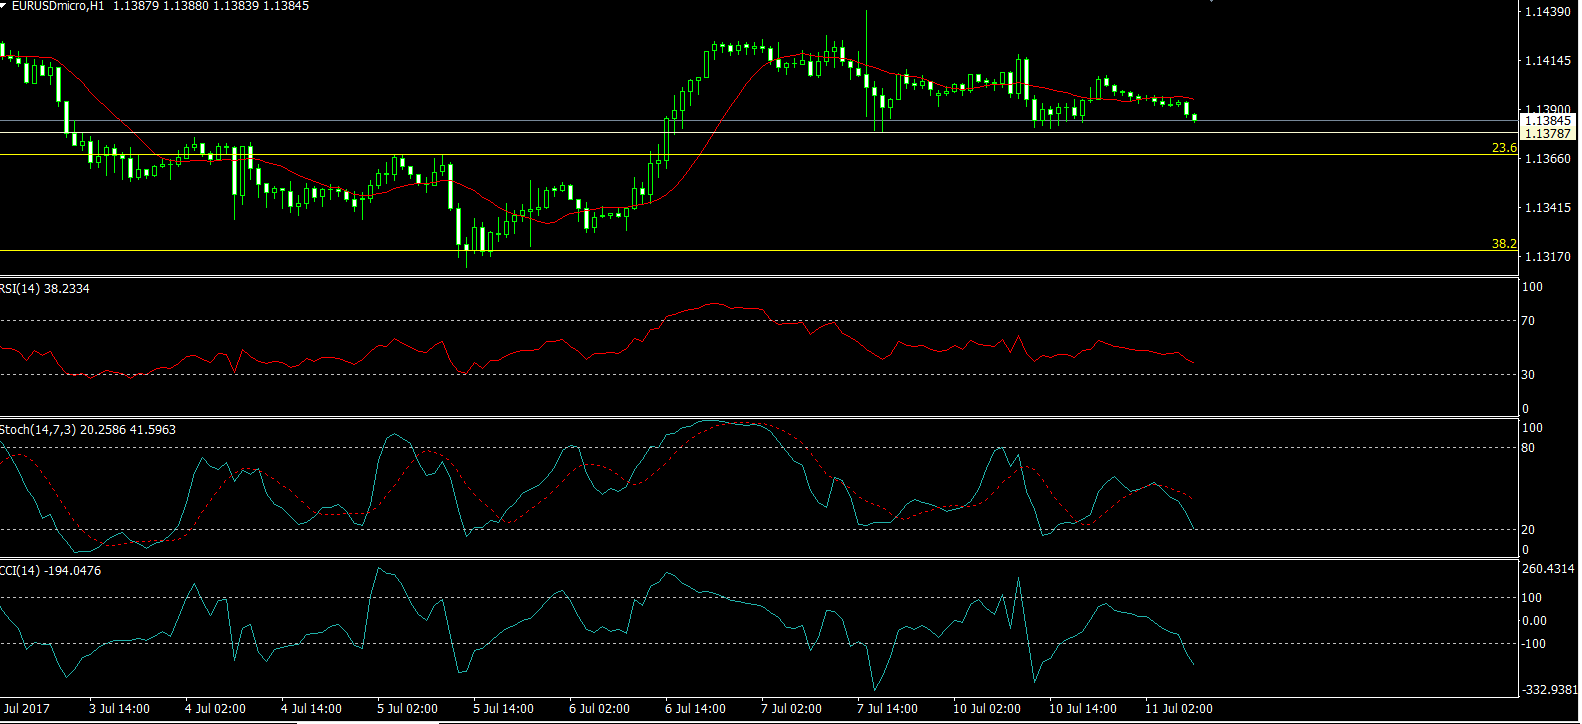This screenshot has height=724, width=1582.
Task: Click the 38.2 Fibonacci level label
Action: point(1504,243)
